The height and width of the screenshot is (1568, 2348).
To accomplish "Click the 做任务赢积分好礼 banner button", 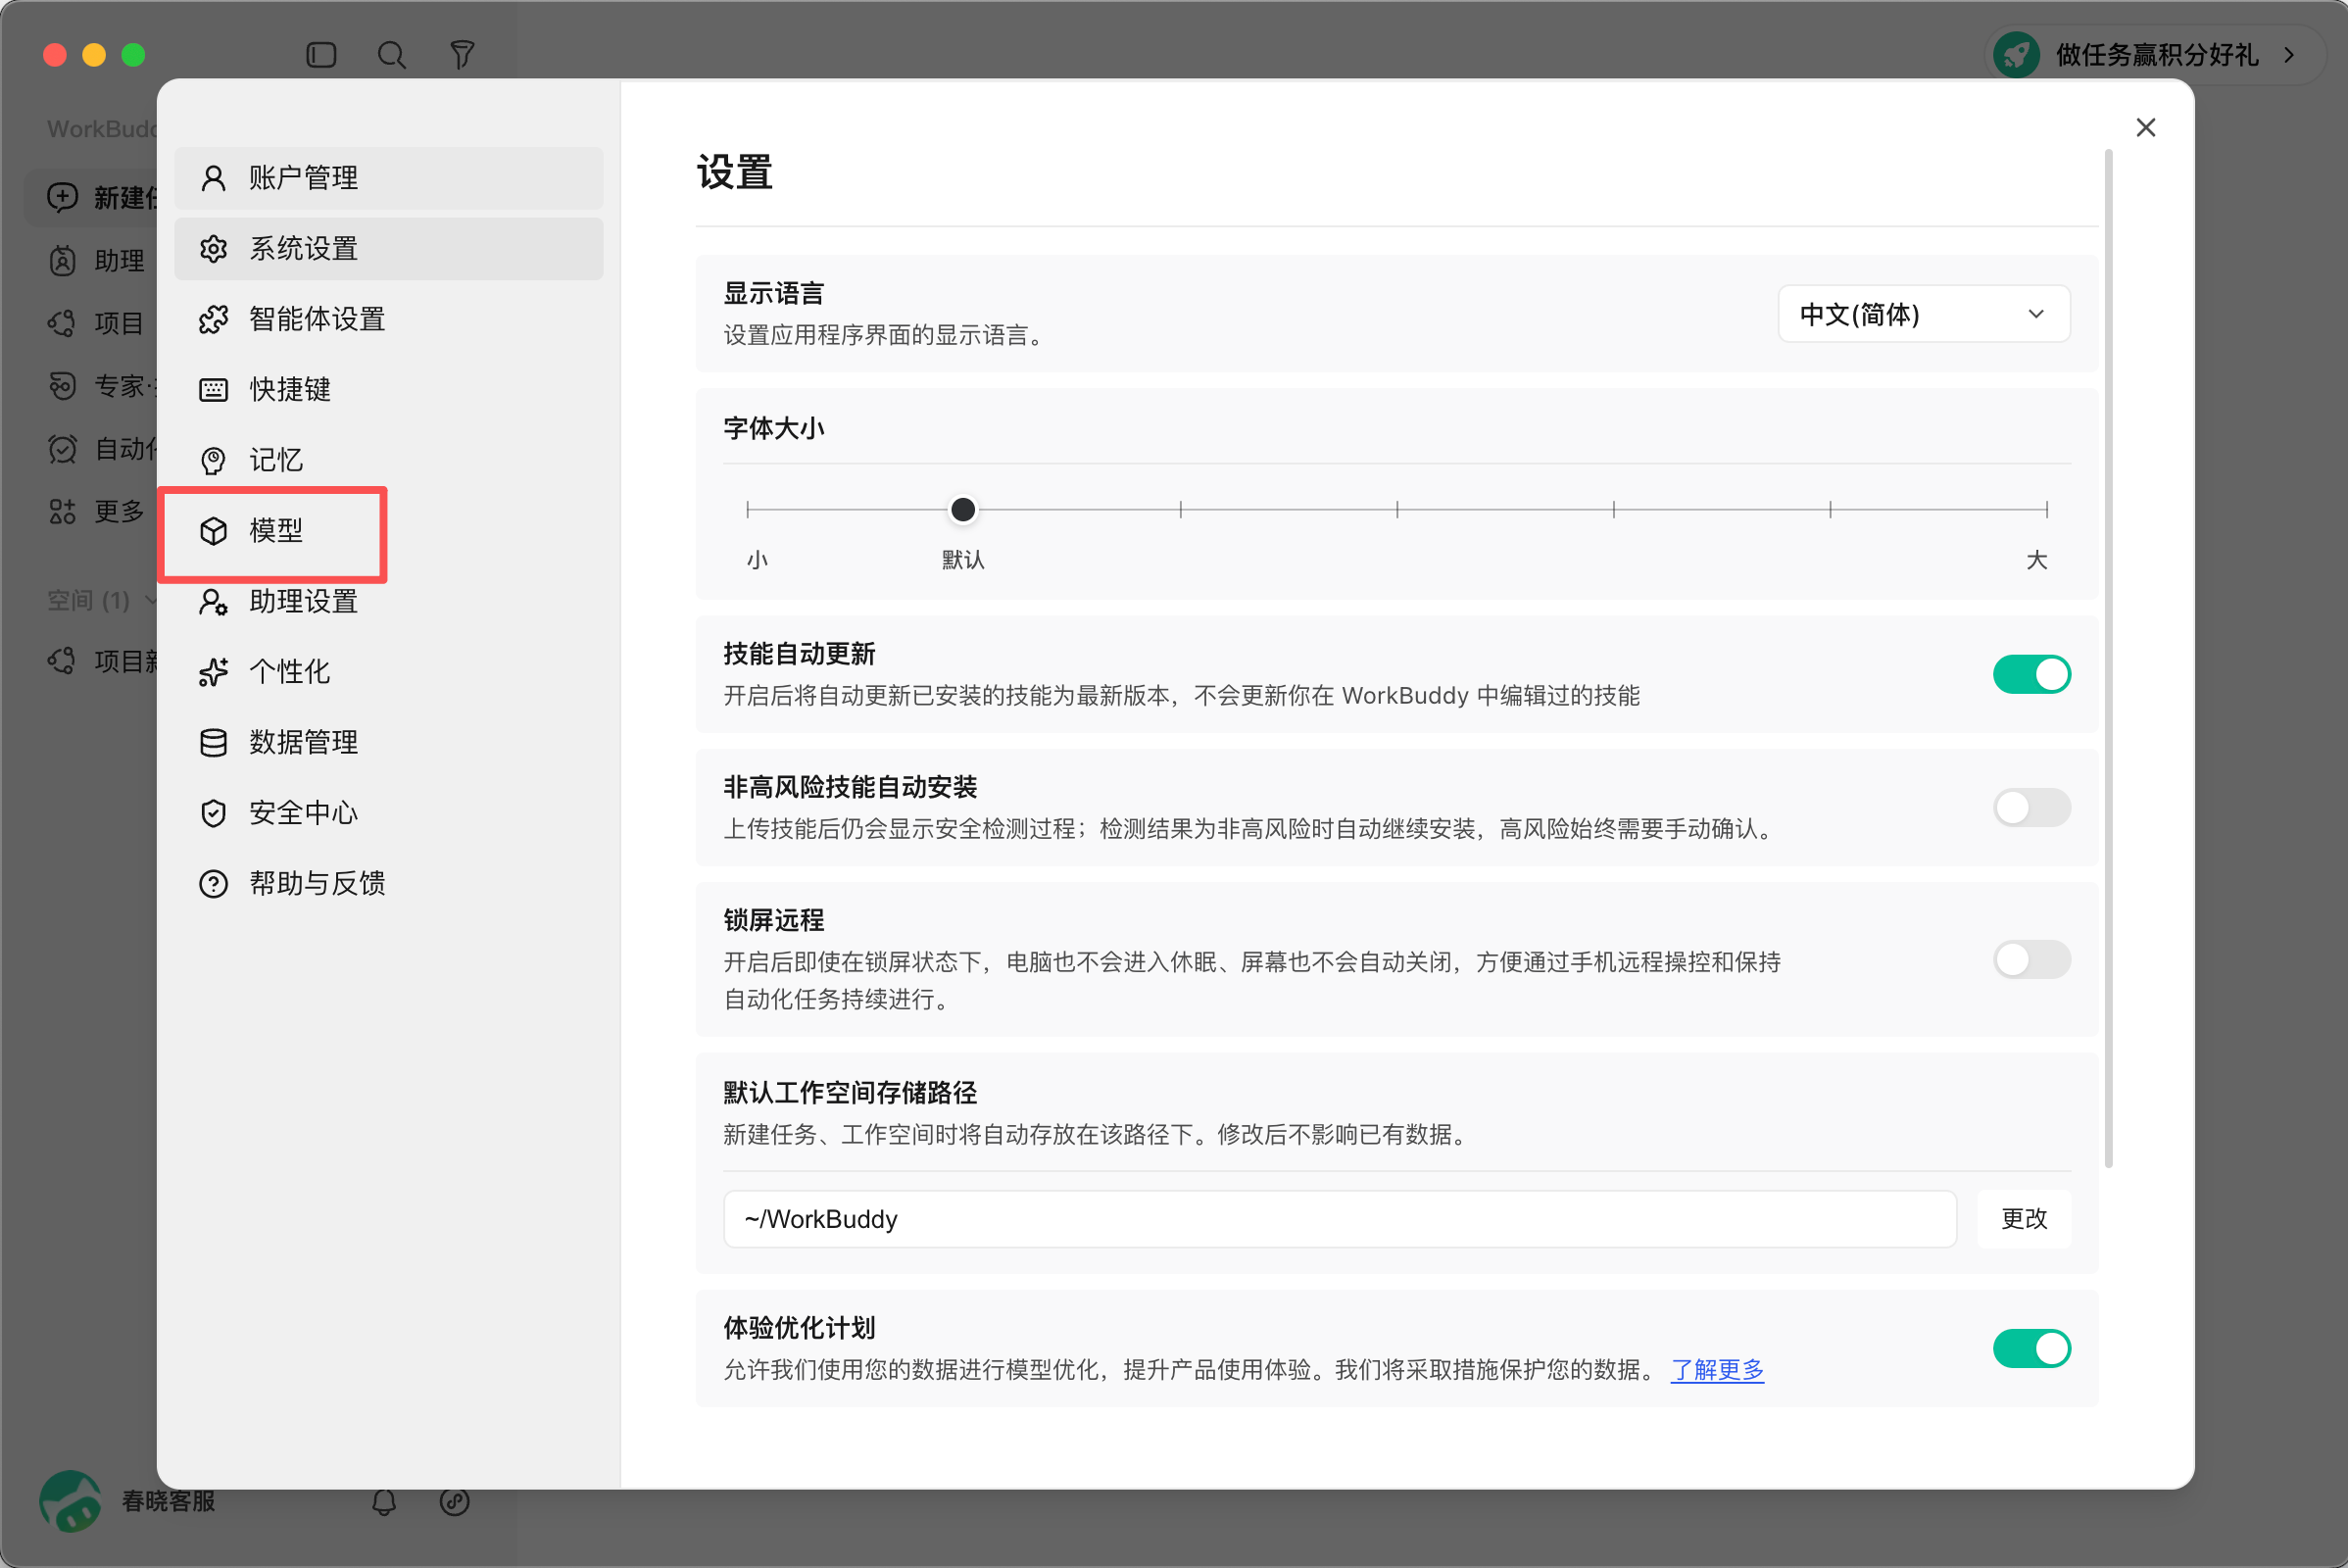I will [x=2154, y=55].
